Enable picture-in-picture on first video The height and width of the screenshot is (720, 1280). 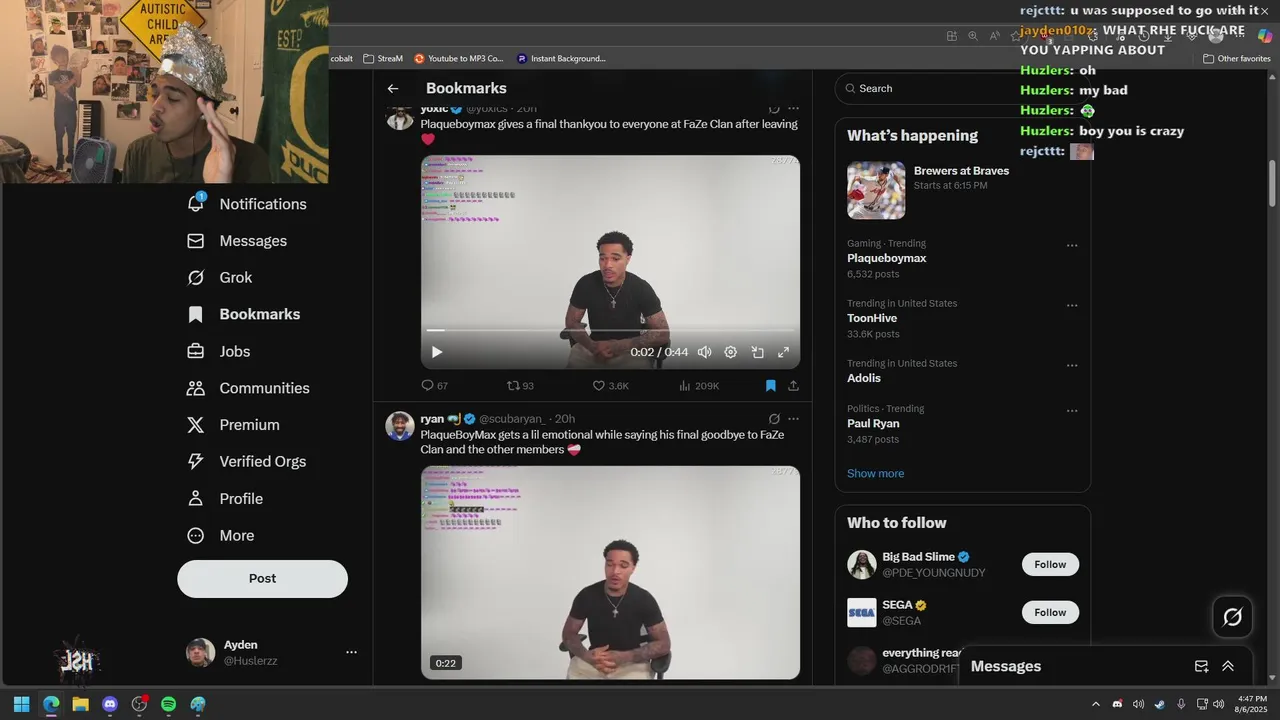pyautogui.click(x=758, y=352)
